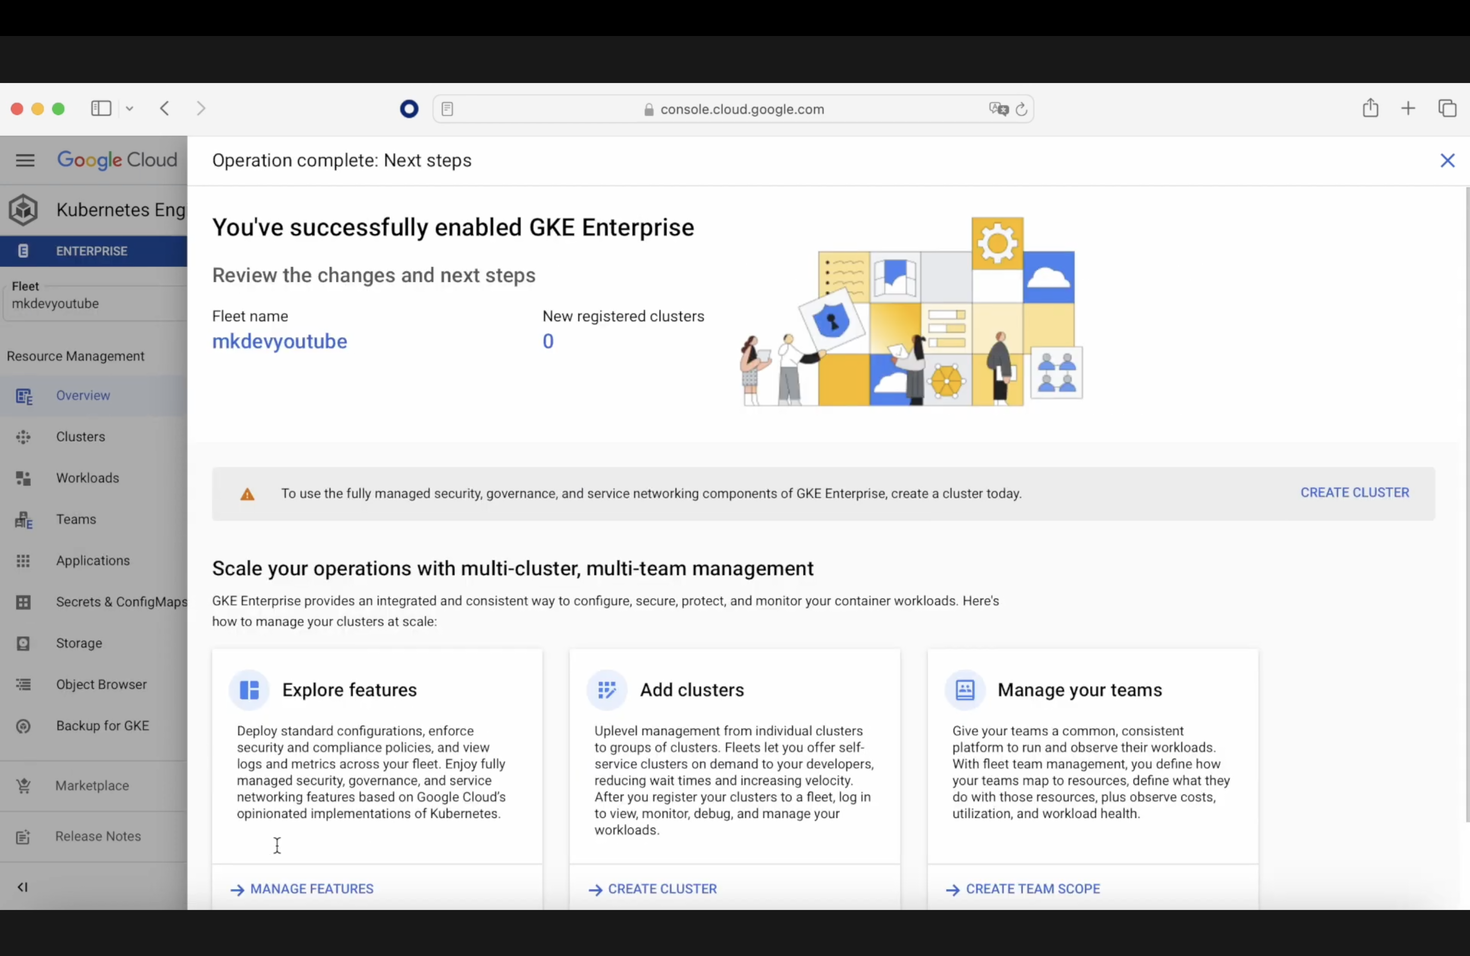Select the ENTERPRISE tab in sidebar

94,251
